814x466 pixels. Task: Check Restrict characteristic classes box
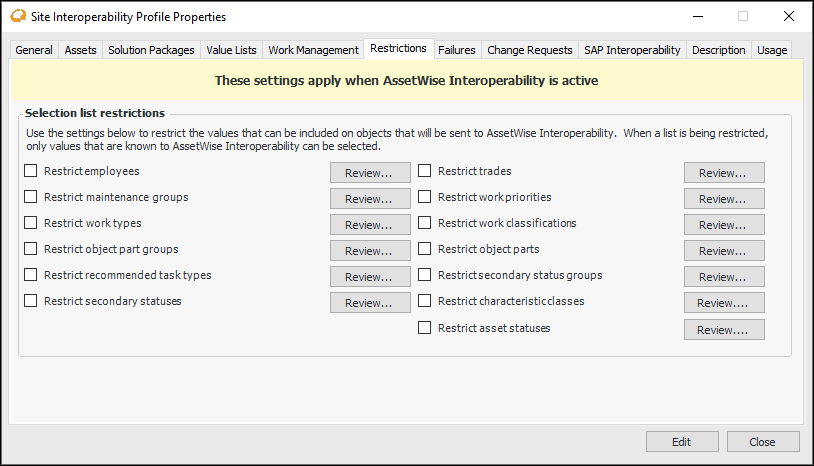pyautogui.click(x=425, y=301)
